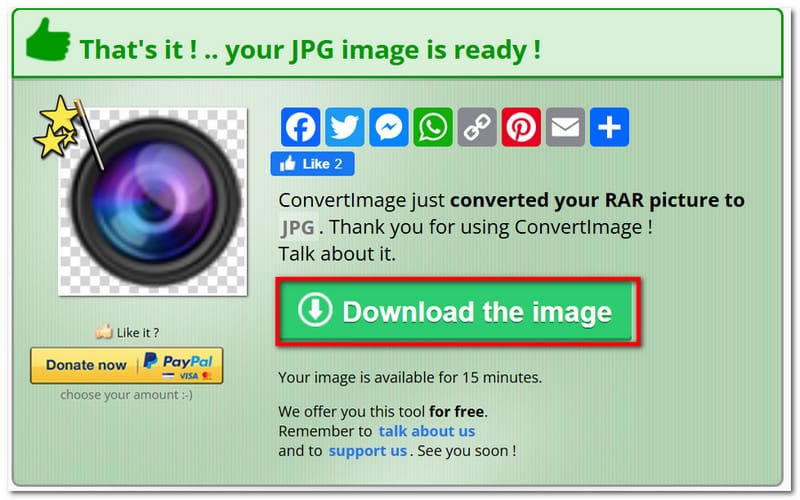Open the support us link
Image resolution: width=800 pixels, height=500 pixels.
click(x=367, y=451)
